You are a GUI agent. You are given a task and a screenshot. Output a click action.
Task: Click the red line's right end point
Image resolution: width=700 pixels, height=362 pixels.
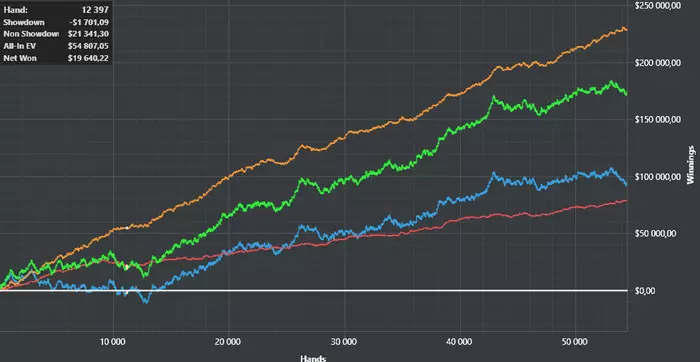pos(626,201)
